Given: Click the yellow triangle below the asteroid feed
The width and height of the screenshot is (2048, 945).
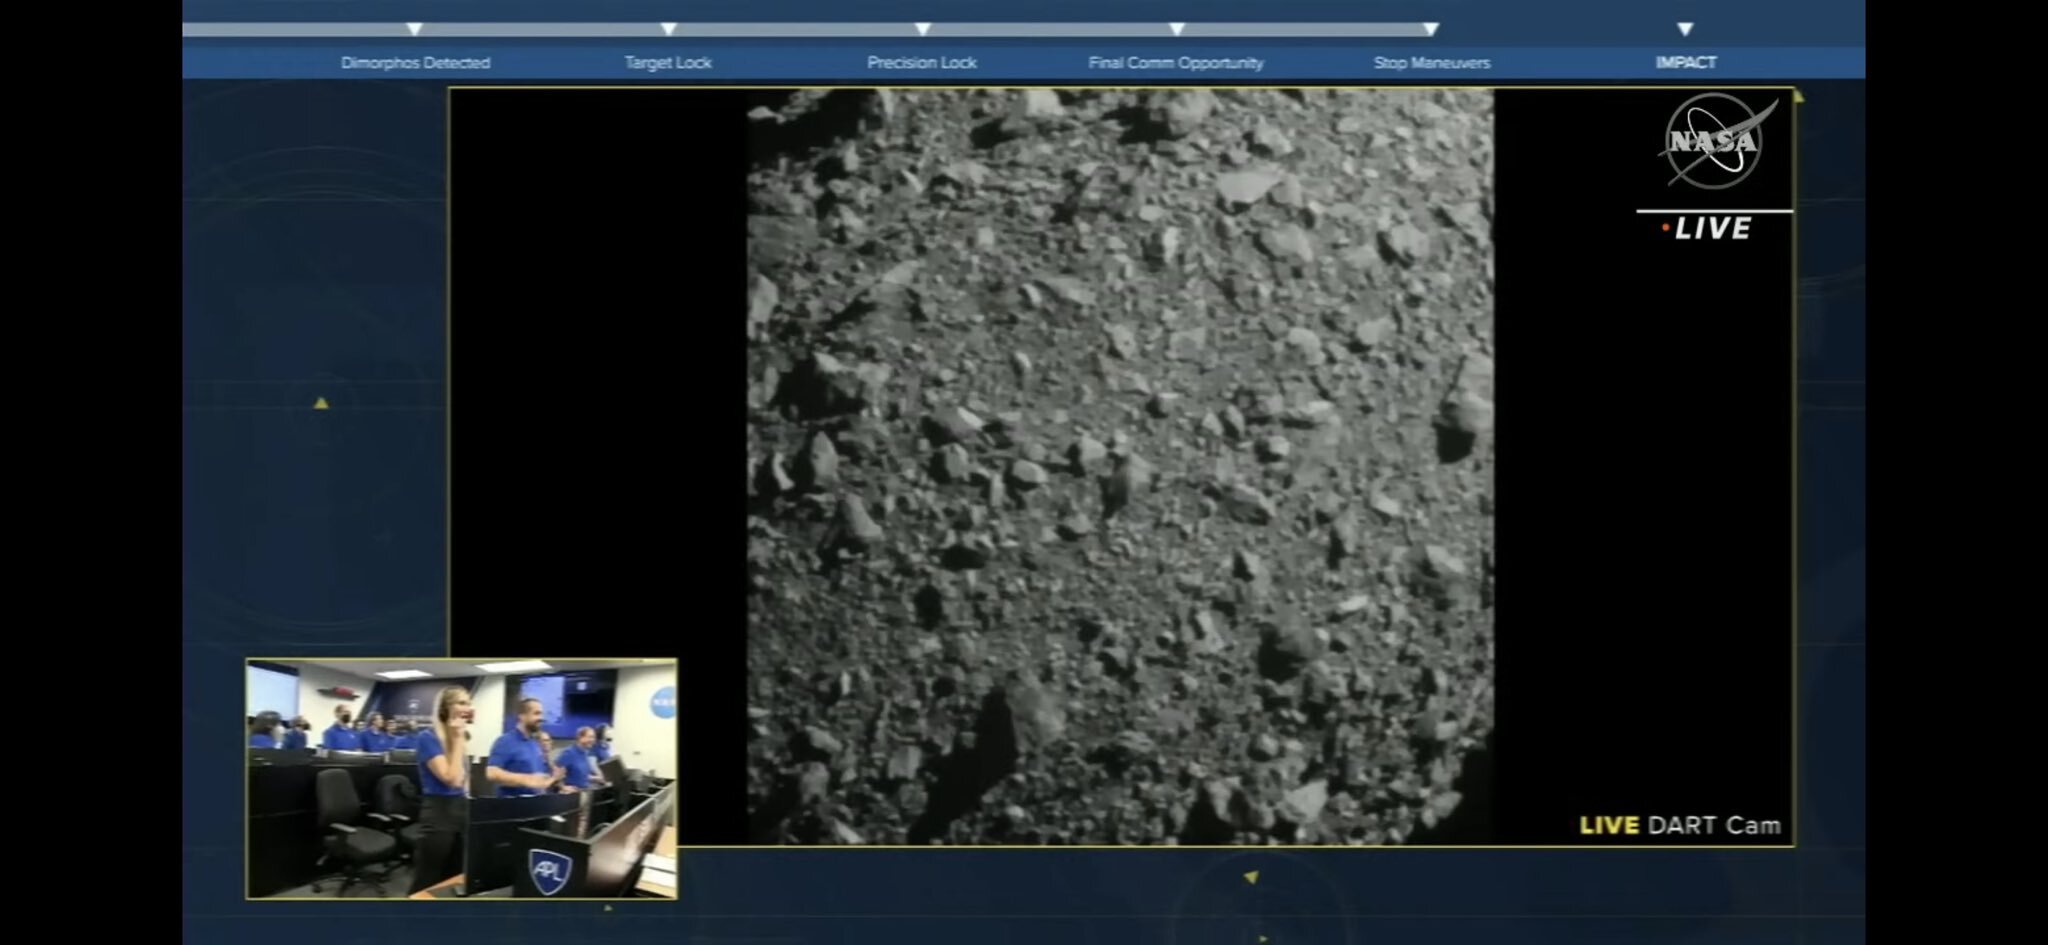Looking at the screenshot, I should coord(1250,877).
